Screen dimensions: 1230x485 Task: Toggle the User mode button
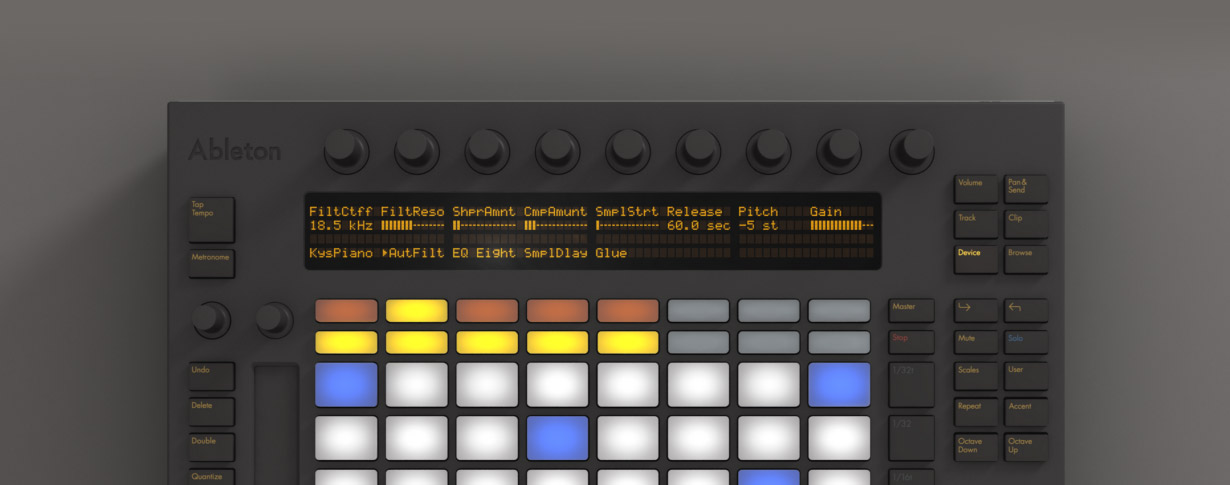[1026, 376]
